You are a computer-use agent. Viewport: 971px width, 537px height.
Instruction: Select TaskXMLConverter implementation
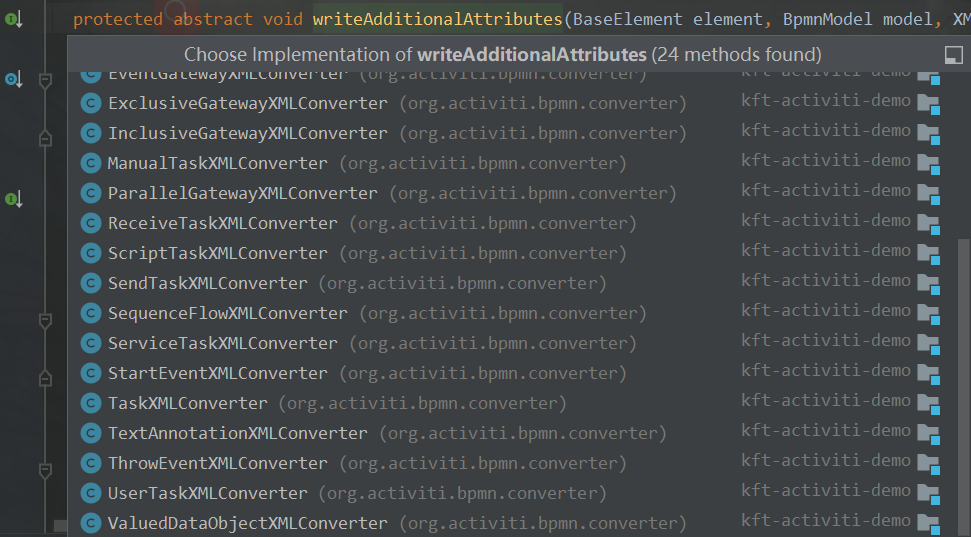click(x=514, y=403)
